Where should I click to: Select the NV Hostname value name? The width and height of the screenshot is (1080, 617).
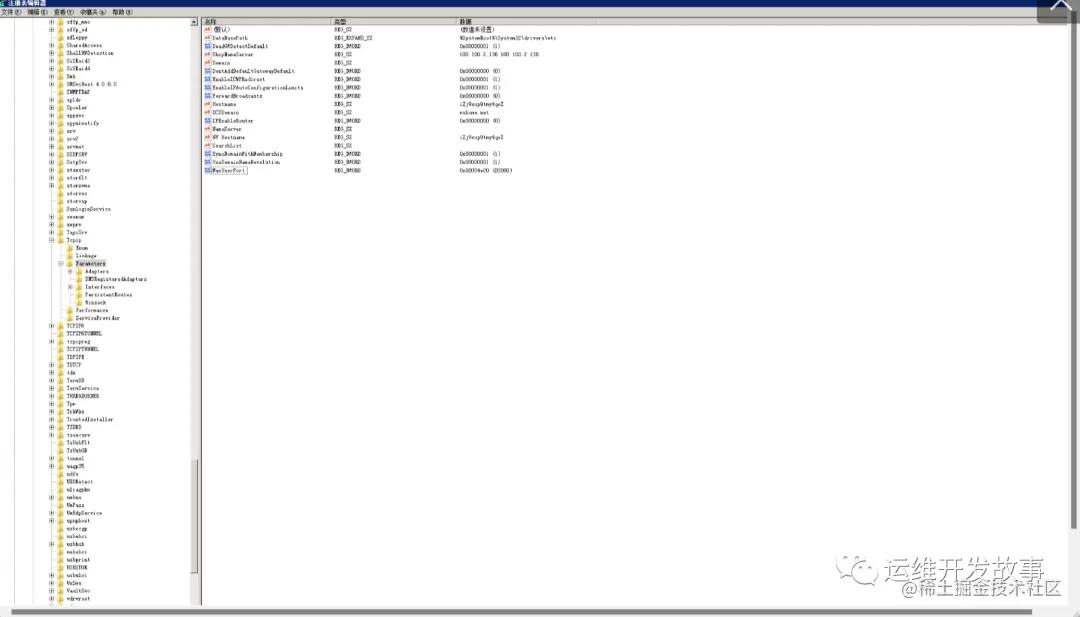pos(228,137)
